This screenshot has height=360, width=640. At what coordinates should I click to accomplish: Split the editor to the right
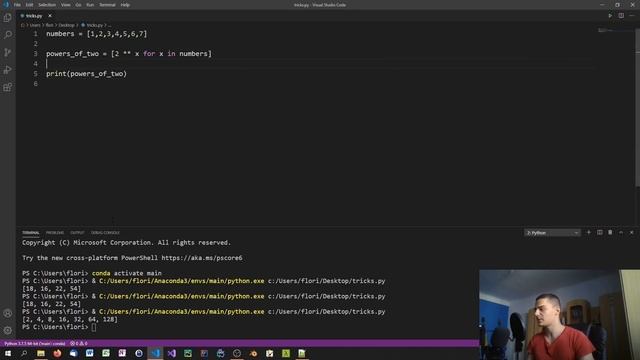621,16
